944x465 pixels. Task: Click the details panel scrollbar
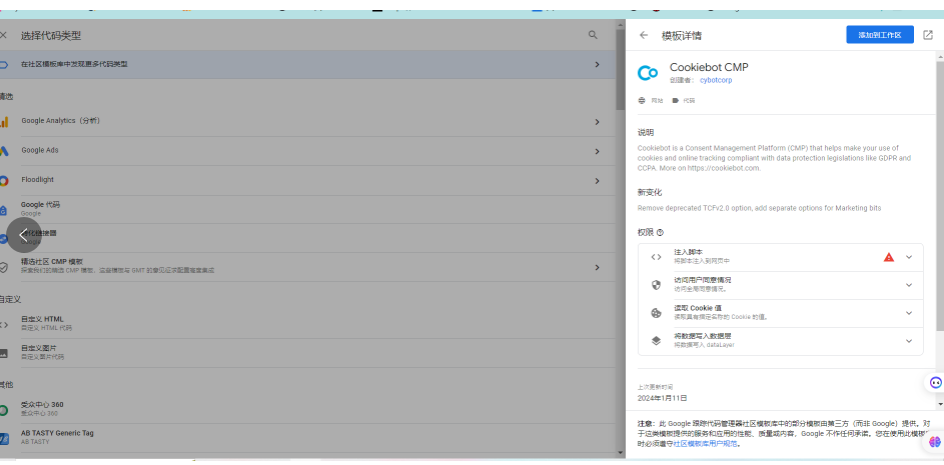940,195
